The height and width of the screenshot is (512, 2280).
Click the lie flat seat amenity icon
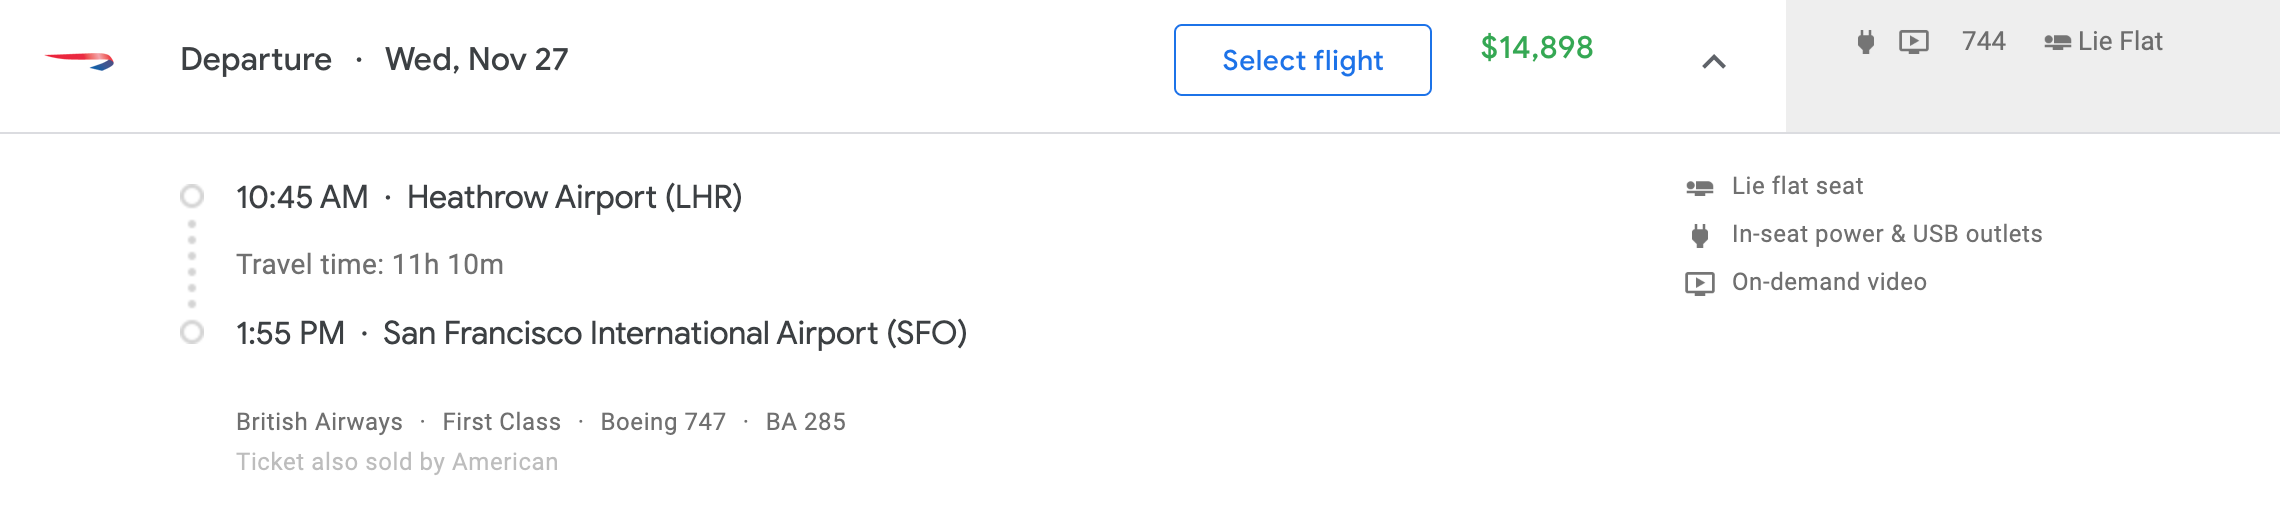(x=1699, y=187)
